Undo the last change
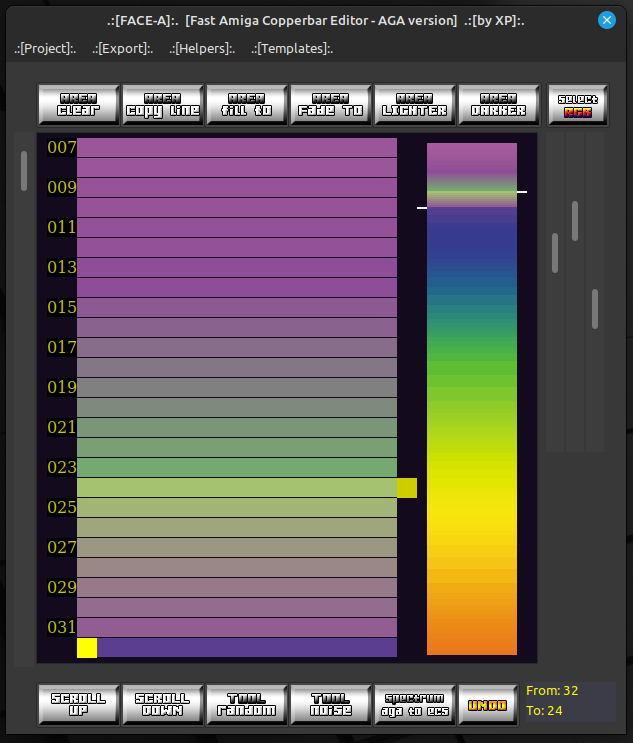This screenshot has height=743, width=633. click(x=487, y=704)
